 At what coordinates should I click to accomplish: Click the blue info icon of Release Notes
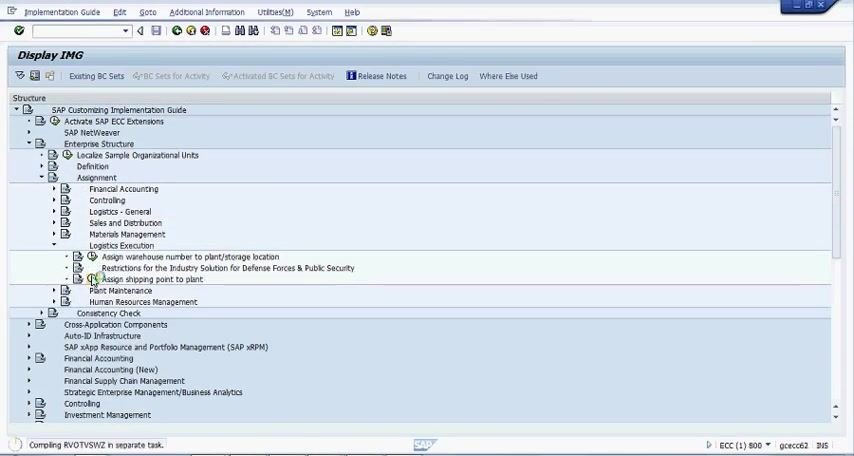click(351, 76)
